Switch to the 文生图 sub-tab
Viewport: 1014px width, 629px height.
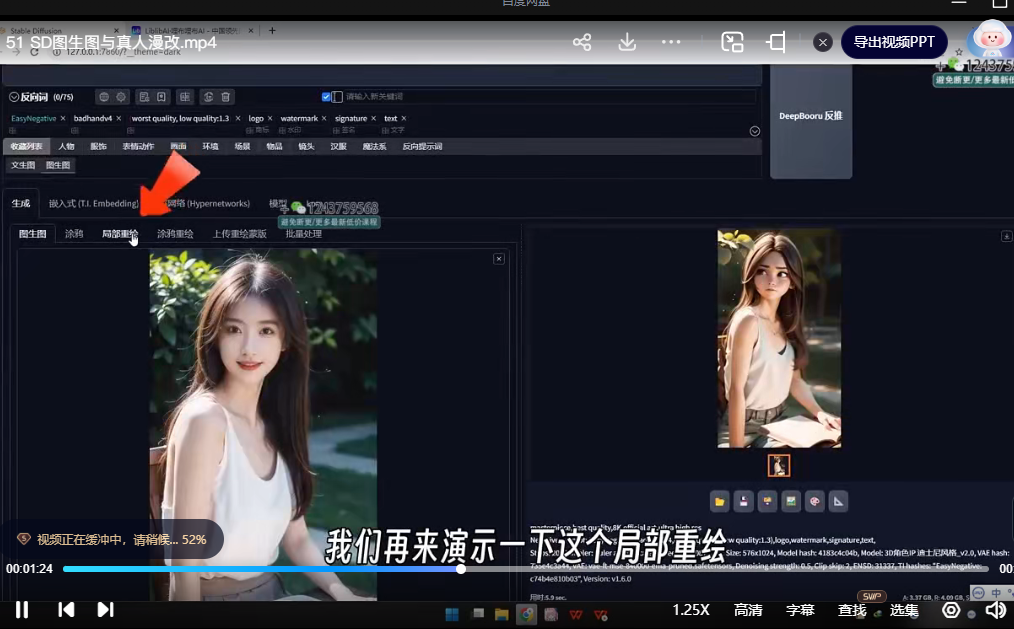coord(23,165)
